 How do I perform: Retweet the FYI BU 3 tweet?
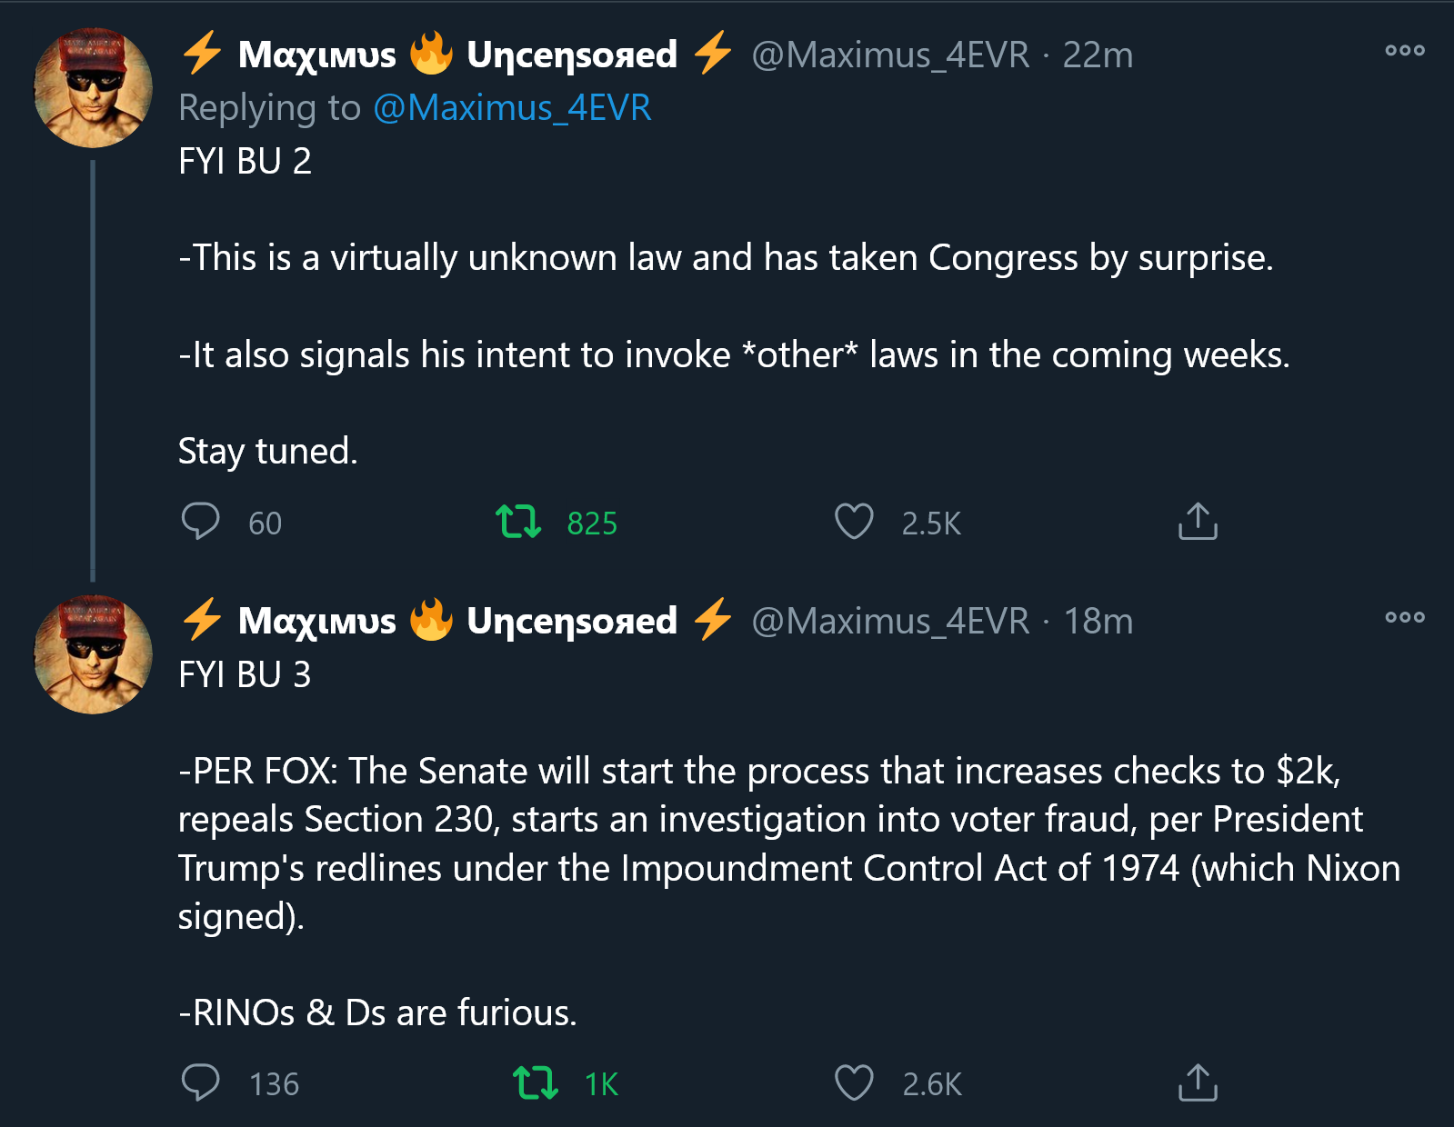[535, 1083]
